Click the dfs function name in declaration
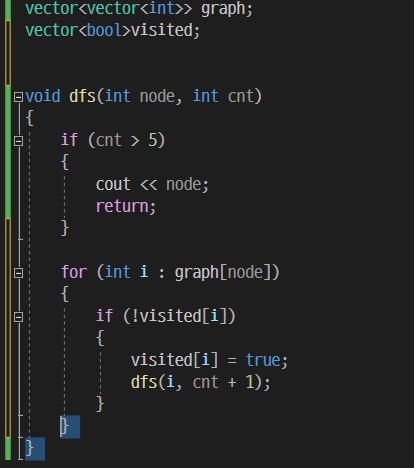This screenshot has width=414, height=468. point(82,96)
